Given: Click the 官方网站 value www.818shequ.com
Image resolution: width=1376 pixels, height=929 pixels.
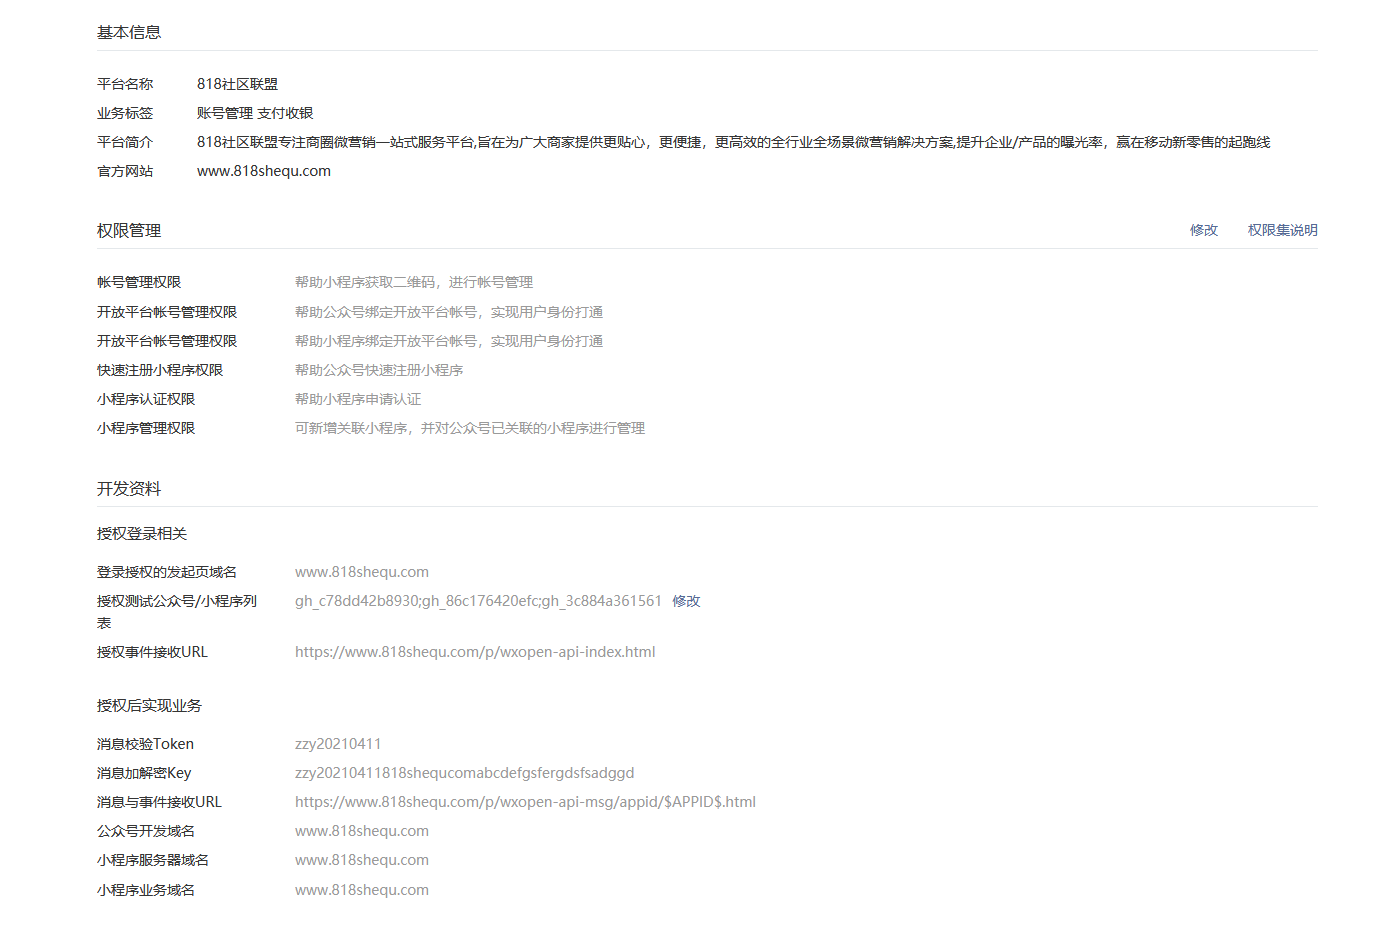Looking at the screenshot, I should 264,171.
